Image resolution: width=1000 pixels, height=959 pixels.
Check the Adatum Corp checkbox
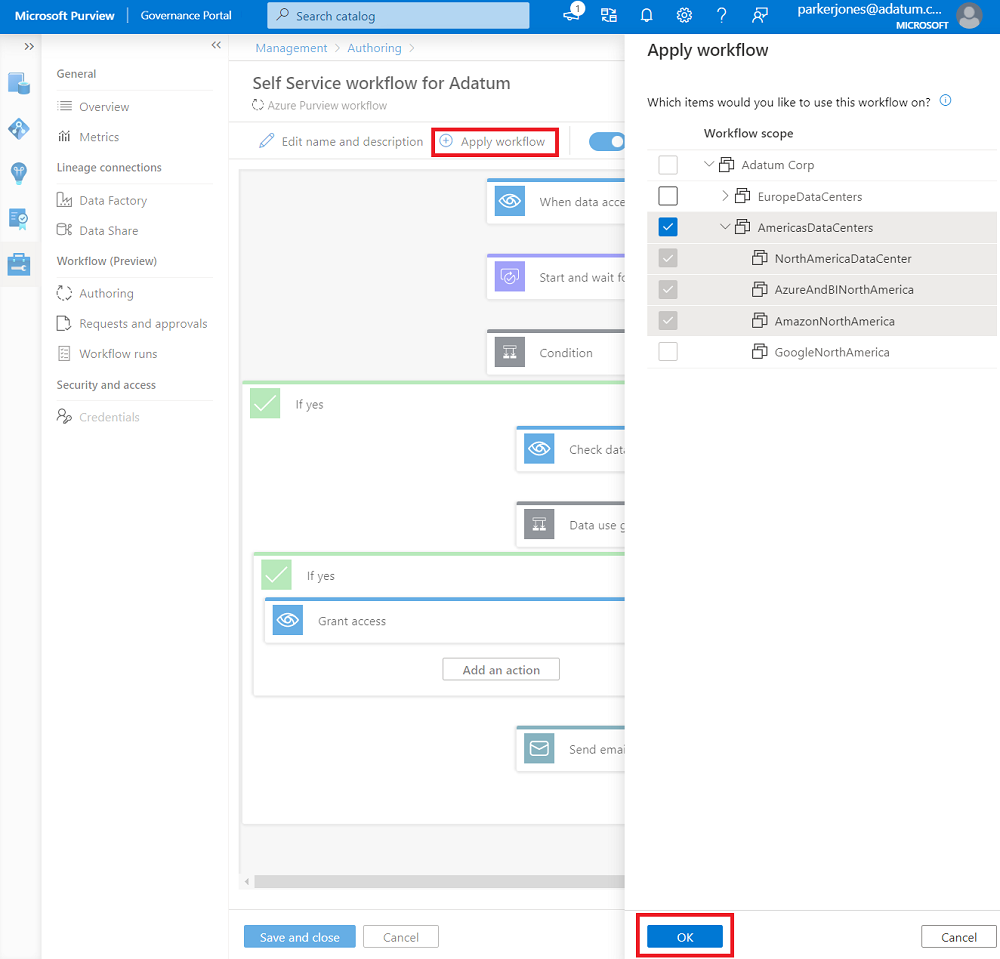(x=668, y=164)
